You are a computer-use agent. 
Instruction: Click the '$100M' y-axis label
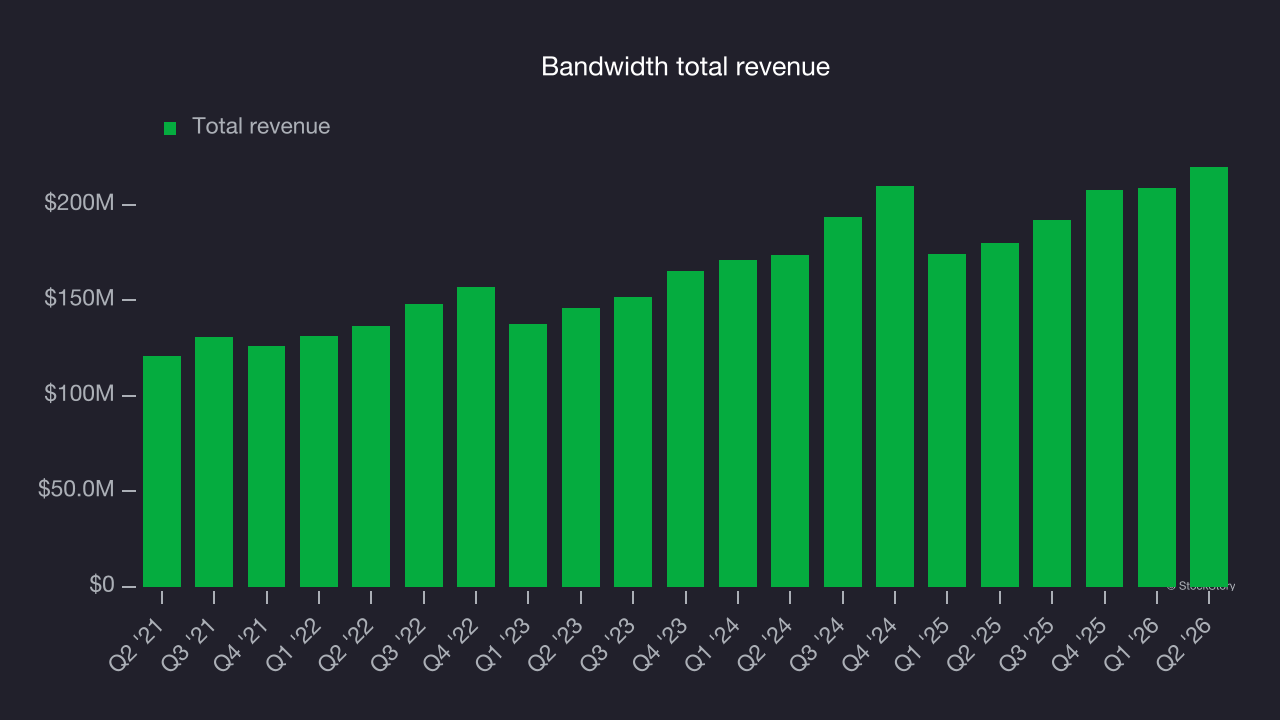[x=78, y=395]
